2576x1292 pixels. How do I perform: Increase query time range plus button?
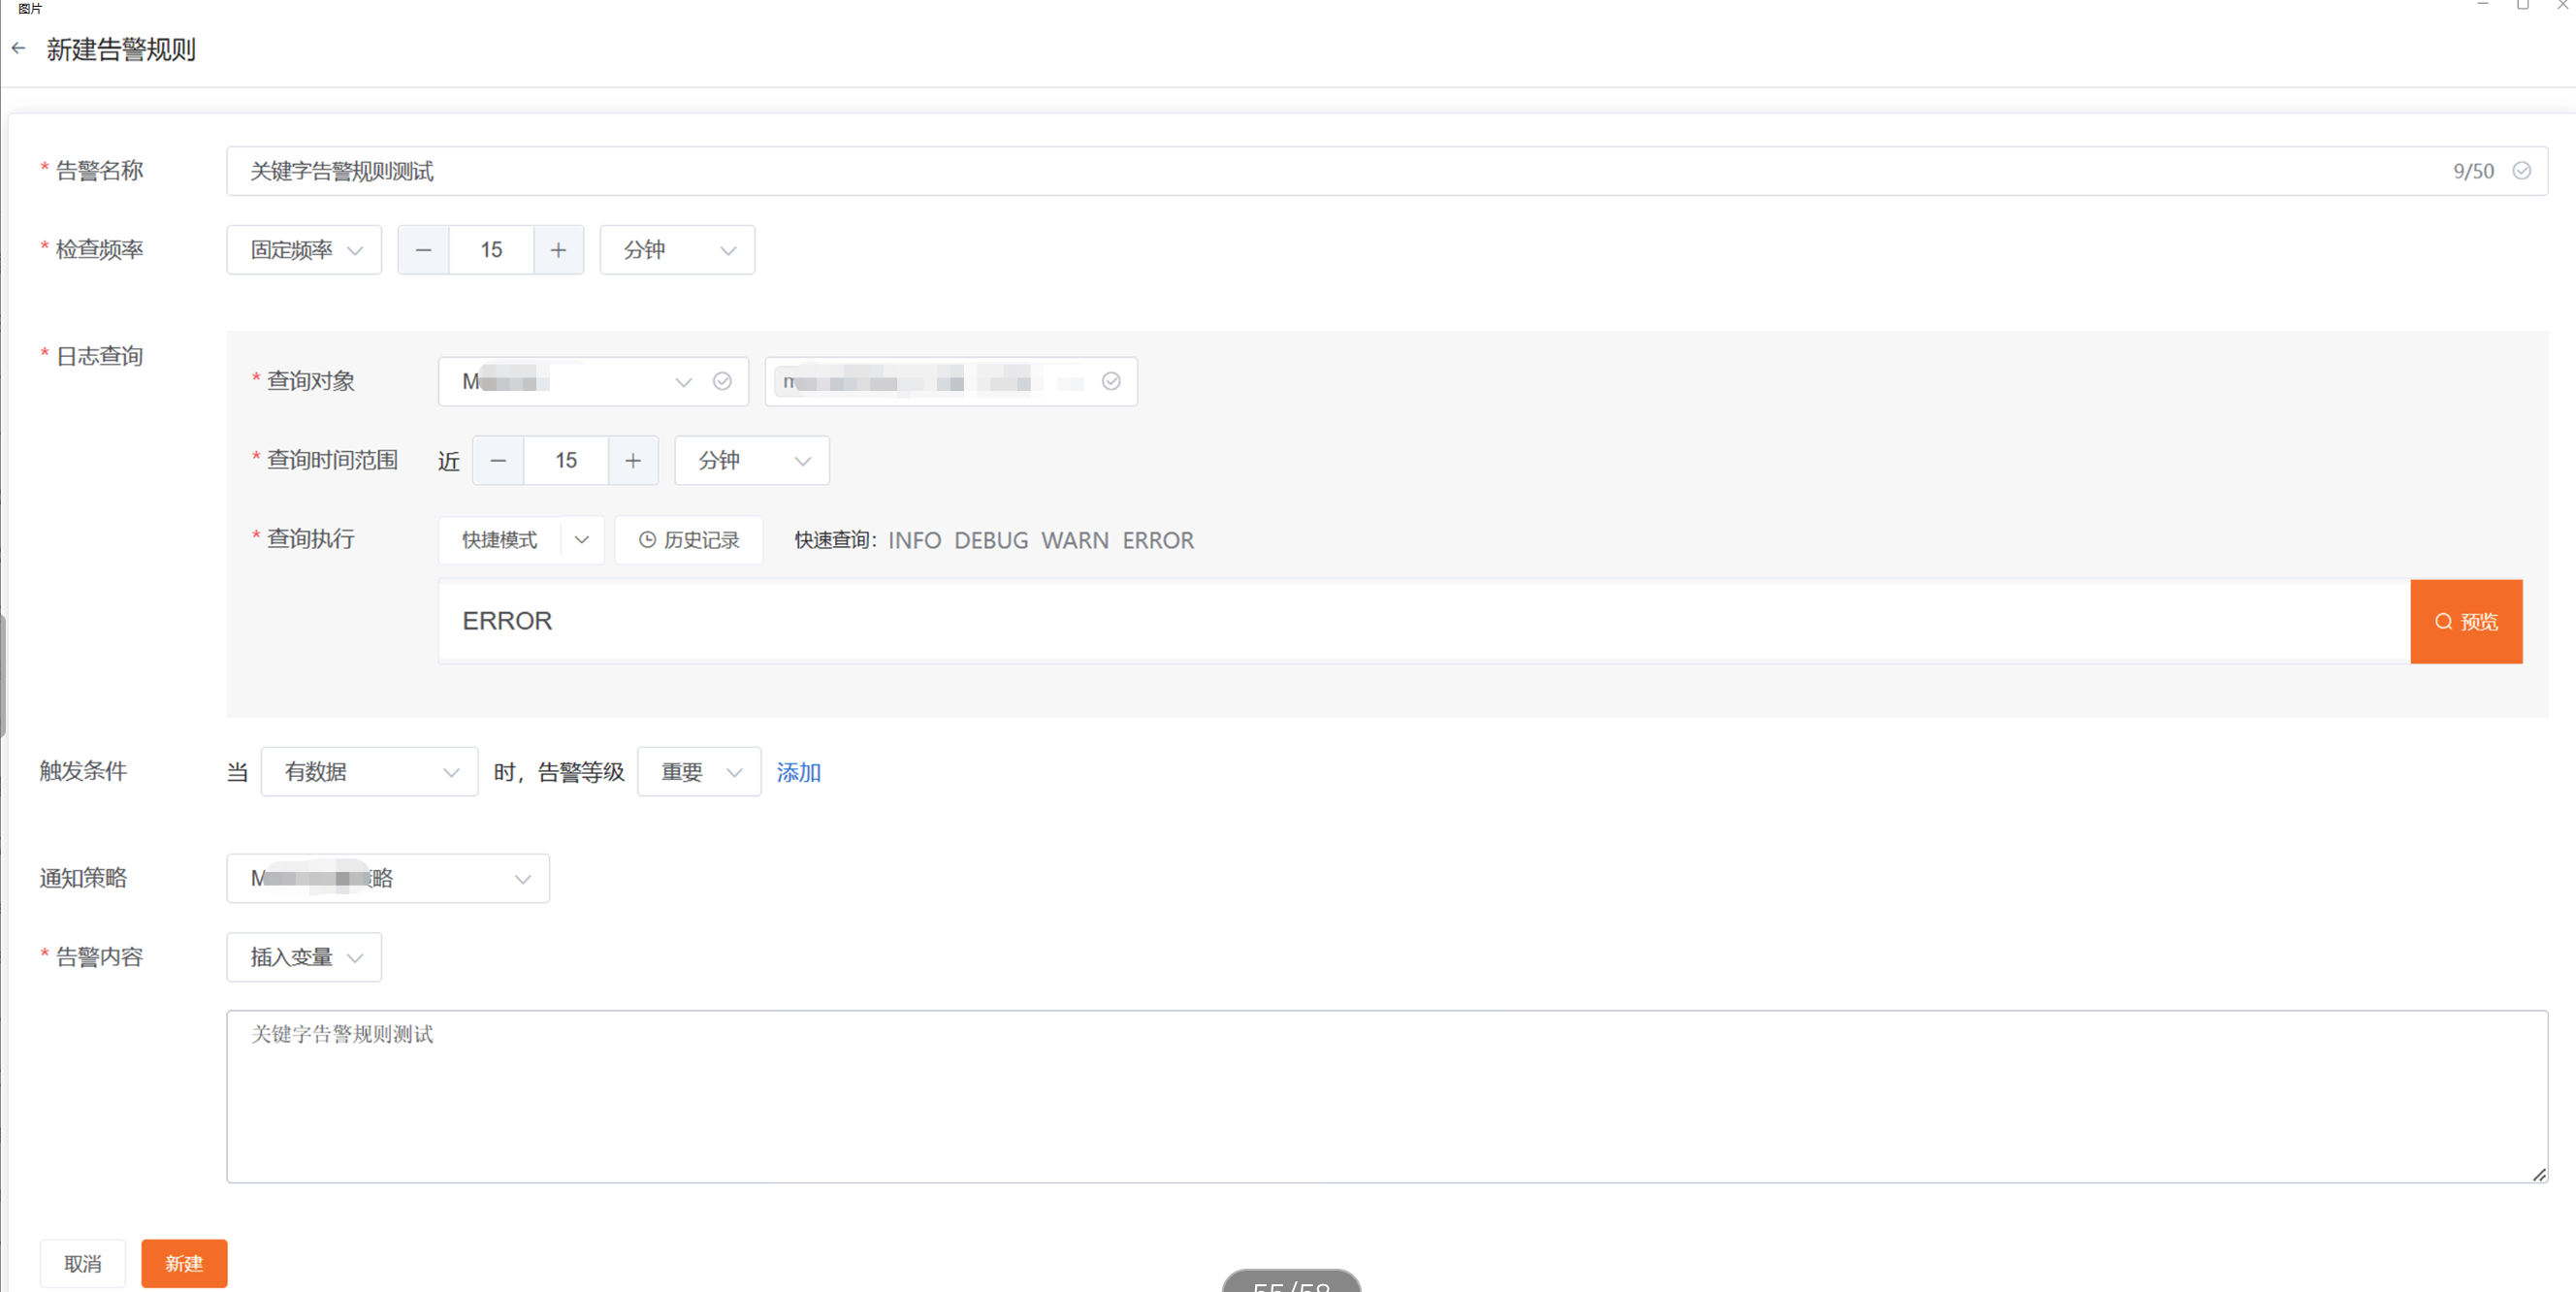[x=633, y=461]
